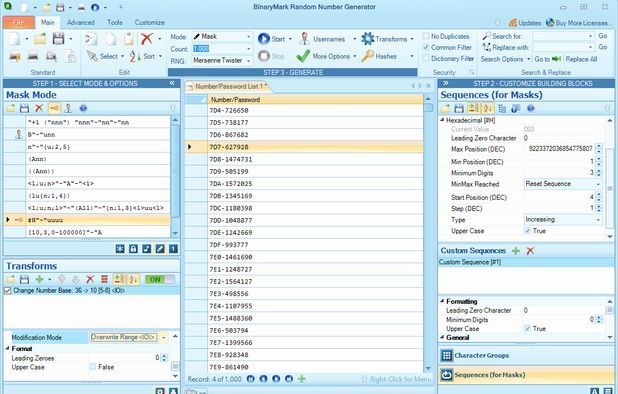Go to first record navigation icon

point(250,379)
